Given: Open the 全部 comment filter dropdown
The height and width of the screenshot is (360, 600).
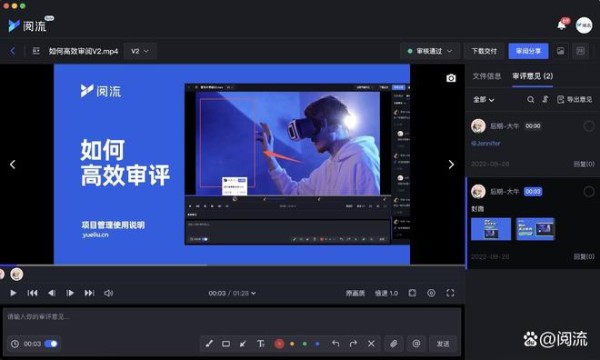Looking at the screenshot, I should click(484, 100).
